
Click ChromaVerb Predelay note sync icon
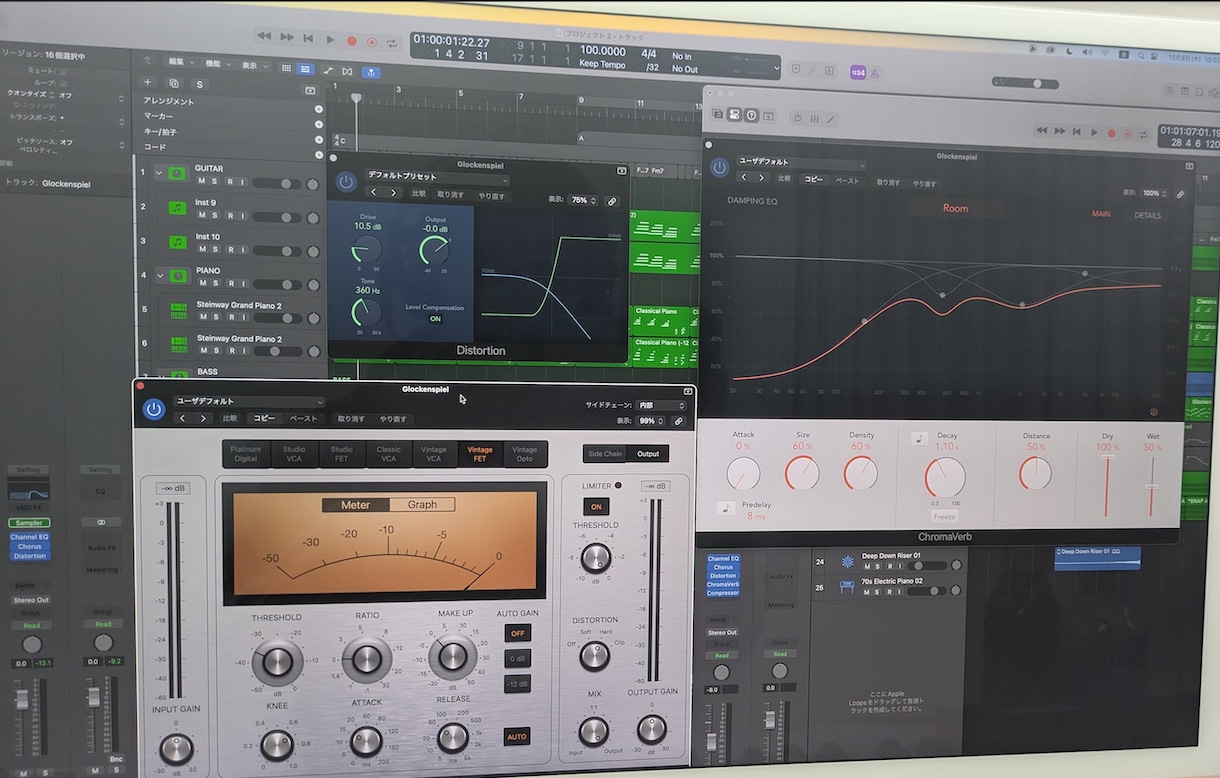click(726, 508)
